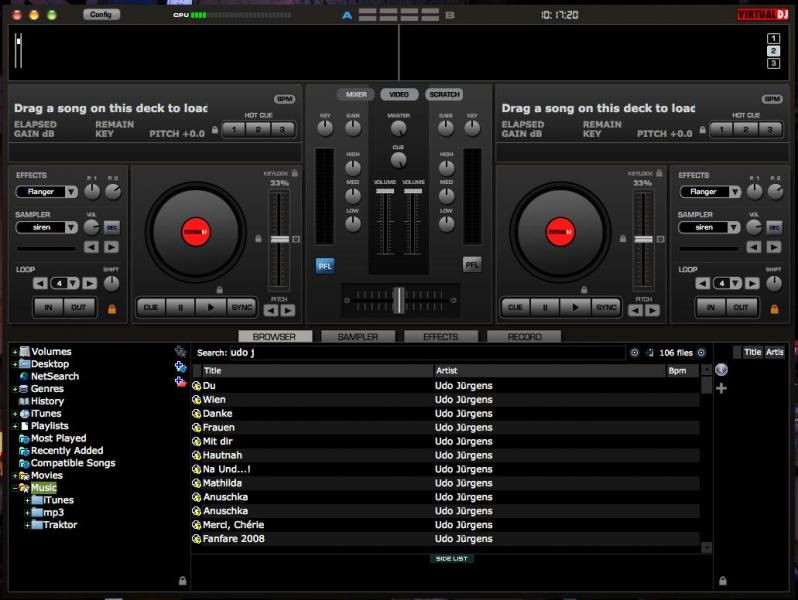Image resolution: width=798 pixels, height=600 pixels.
Task: Click the crossfader handle
Action: (399, 300)
